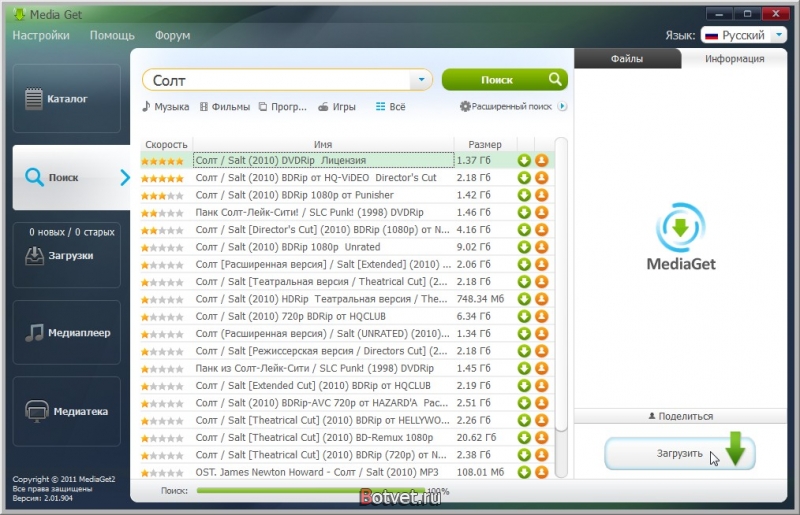
Task: Open Расширенный поиск gear option
Action: tap(506, 106)
